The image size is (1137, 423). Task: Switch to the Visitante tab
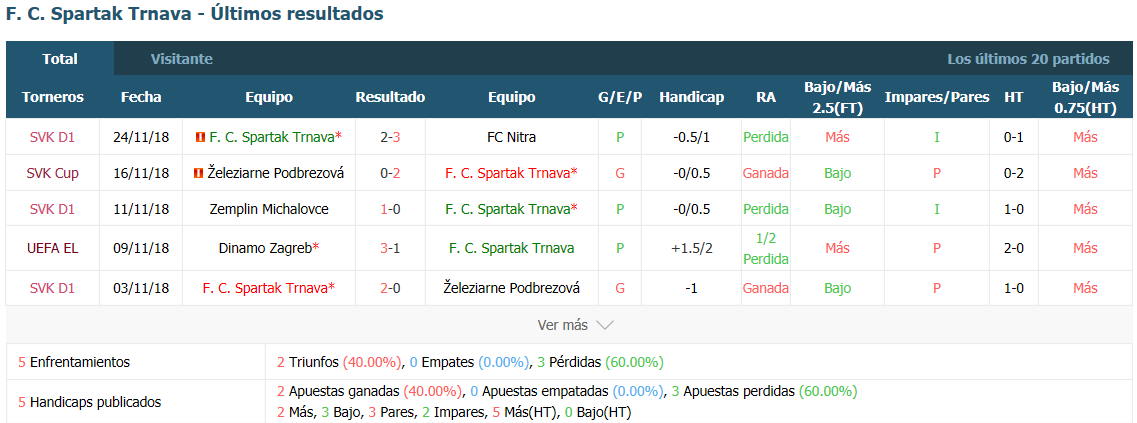(182, 59)
